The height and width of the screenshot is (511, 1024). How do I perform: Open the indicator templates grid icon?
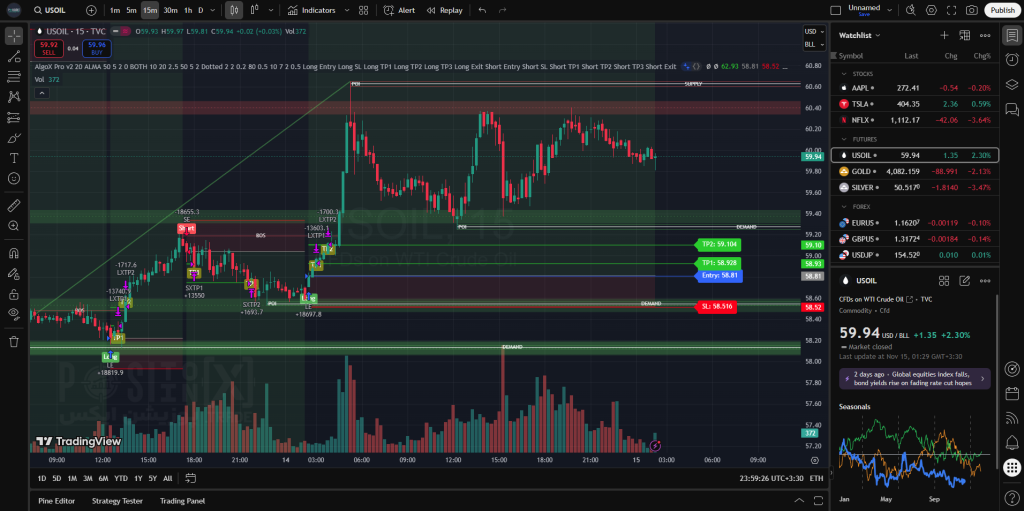click(364, 10)
